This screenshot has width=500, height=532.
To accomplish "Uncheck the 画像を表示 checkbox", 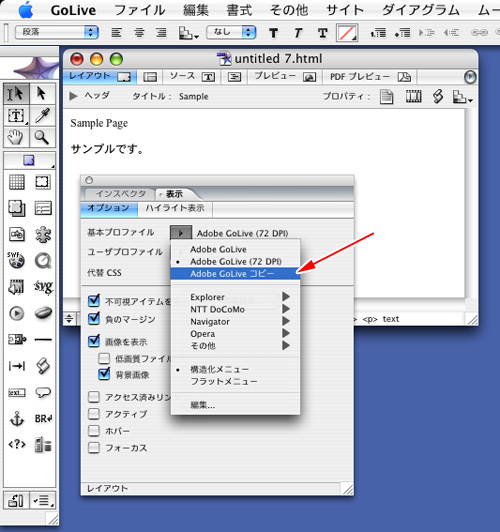I will tap(94, 341).
